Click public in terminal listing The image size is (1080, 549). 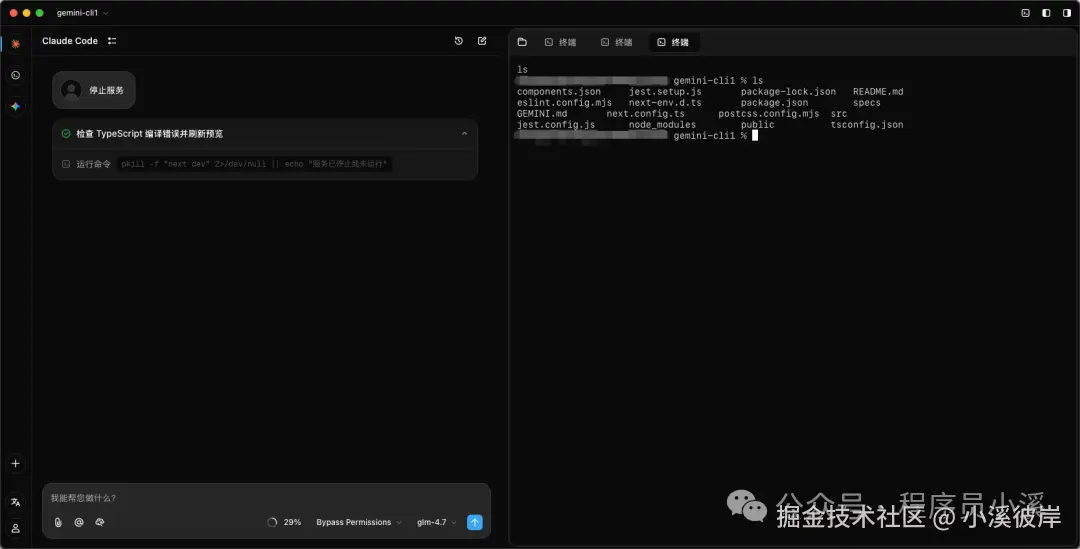coord(758,125)
